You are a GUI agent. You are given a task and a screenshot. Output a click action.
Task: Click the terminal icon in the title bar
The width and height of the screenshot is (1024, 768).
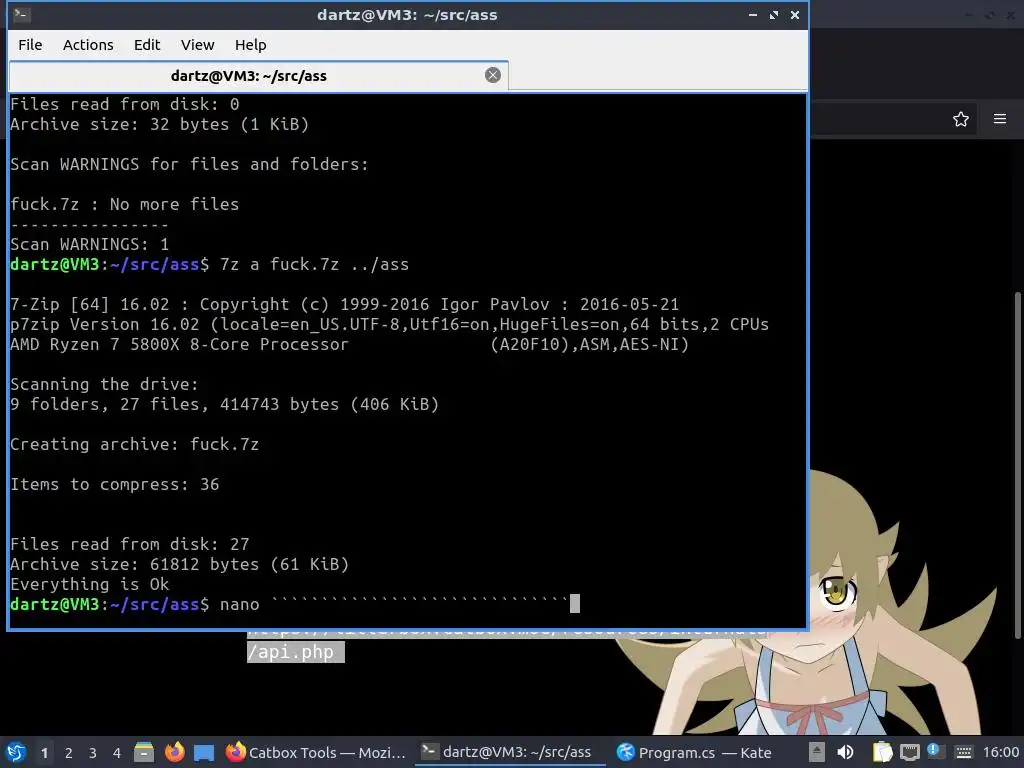[20, 14]
